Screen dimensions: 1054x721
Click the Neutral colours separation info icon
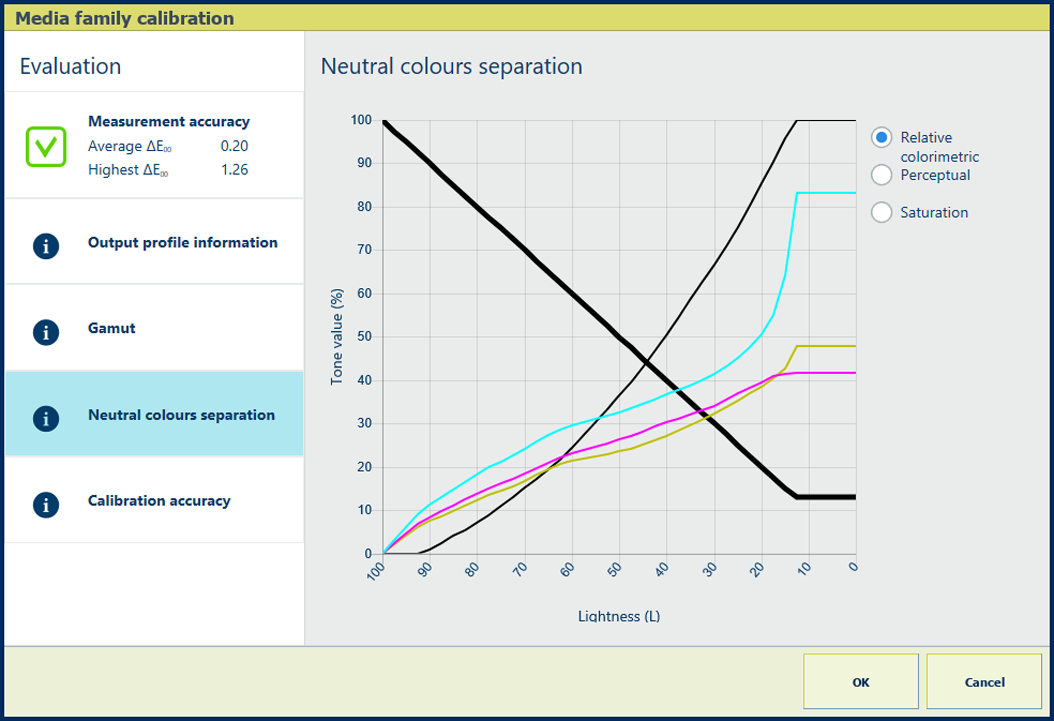tap(46, 418)
